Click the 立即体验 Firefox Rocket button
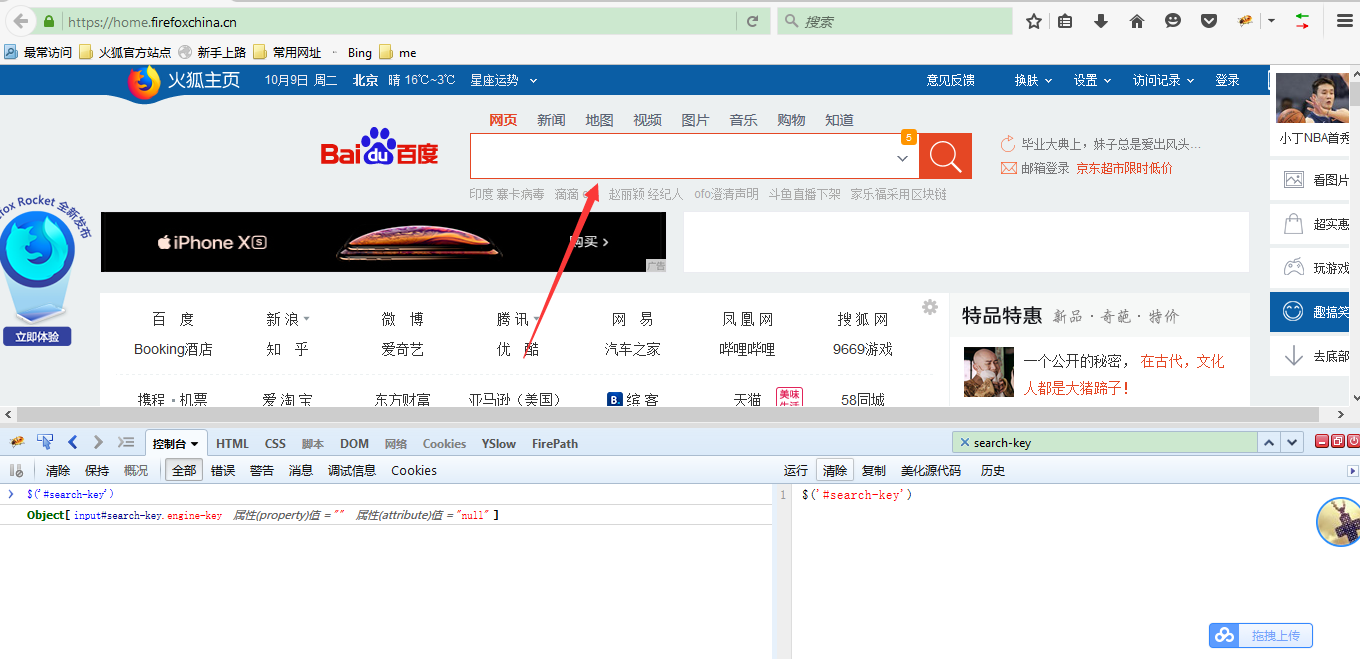 37,337
